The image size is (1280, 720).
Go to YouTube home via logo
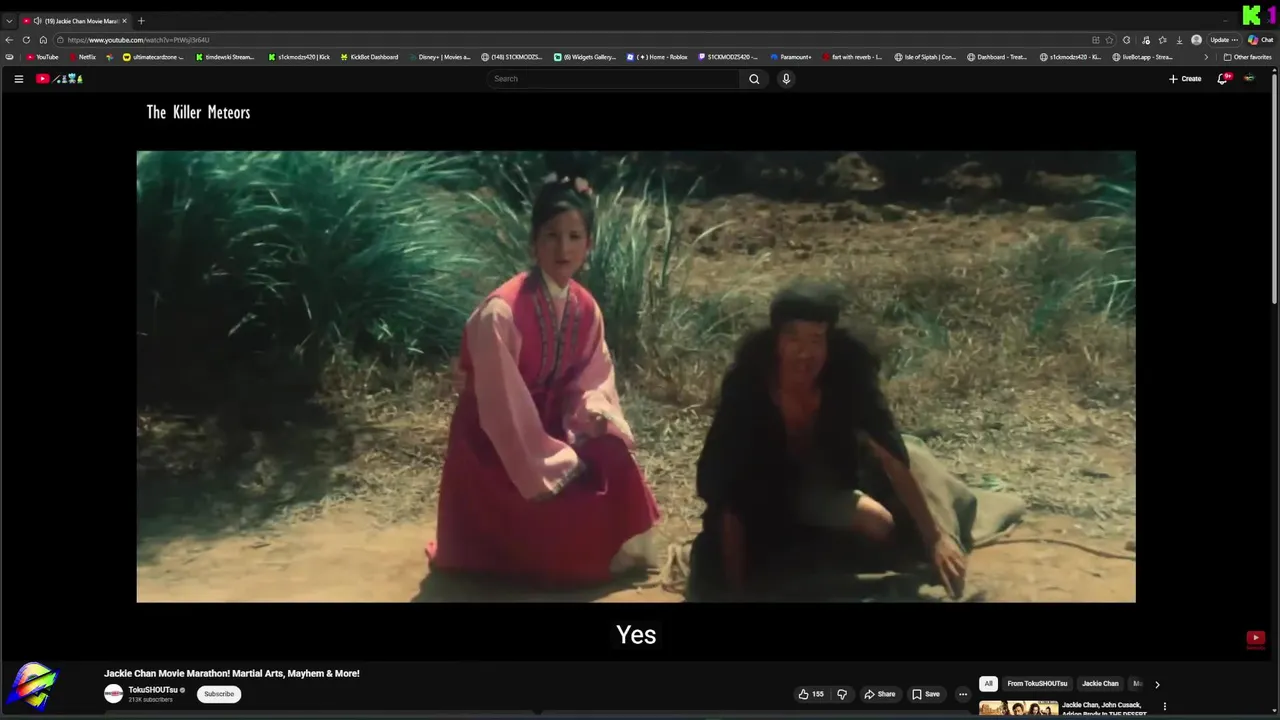pyautogui.click(x=59, y=79)
